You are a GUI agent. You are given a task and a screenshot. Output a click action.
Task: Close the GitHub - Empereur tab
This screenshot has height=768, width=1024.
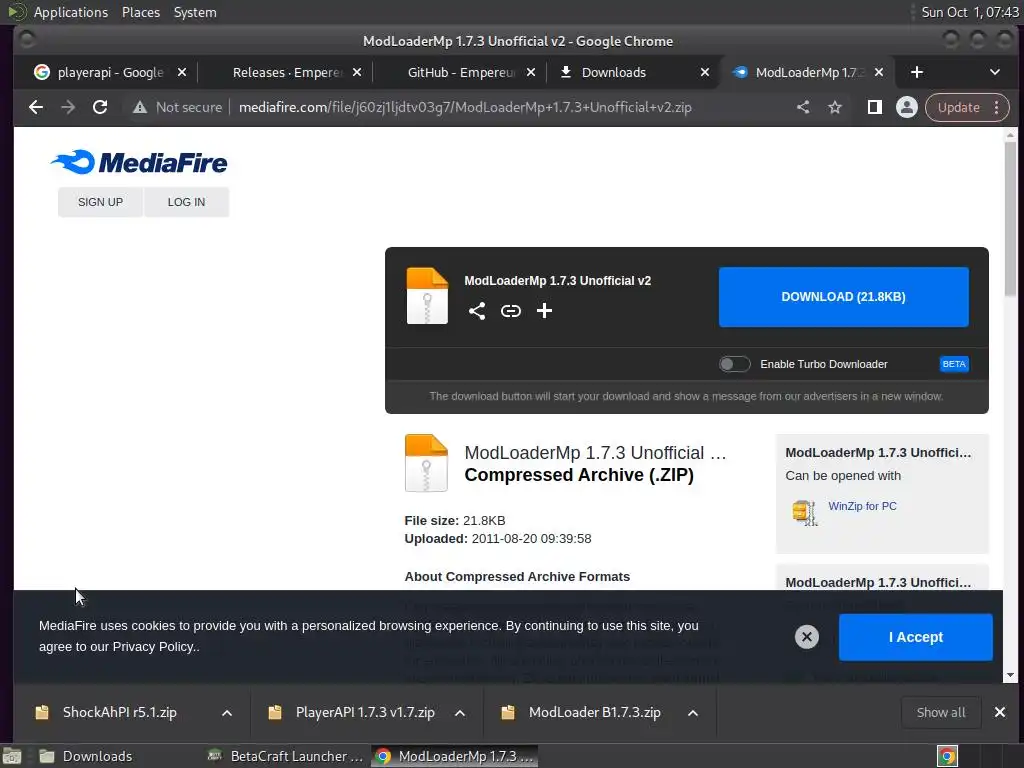[531, 72]
